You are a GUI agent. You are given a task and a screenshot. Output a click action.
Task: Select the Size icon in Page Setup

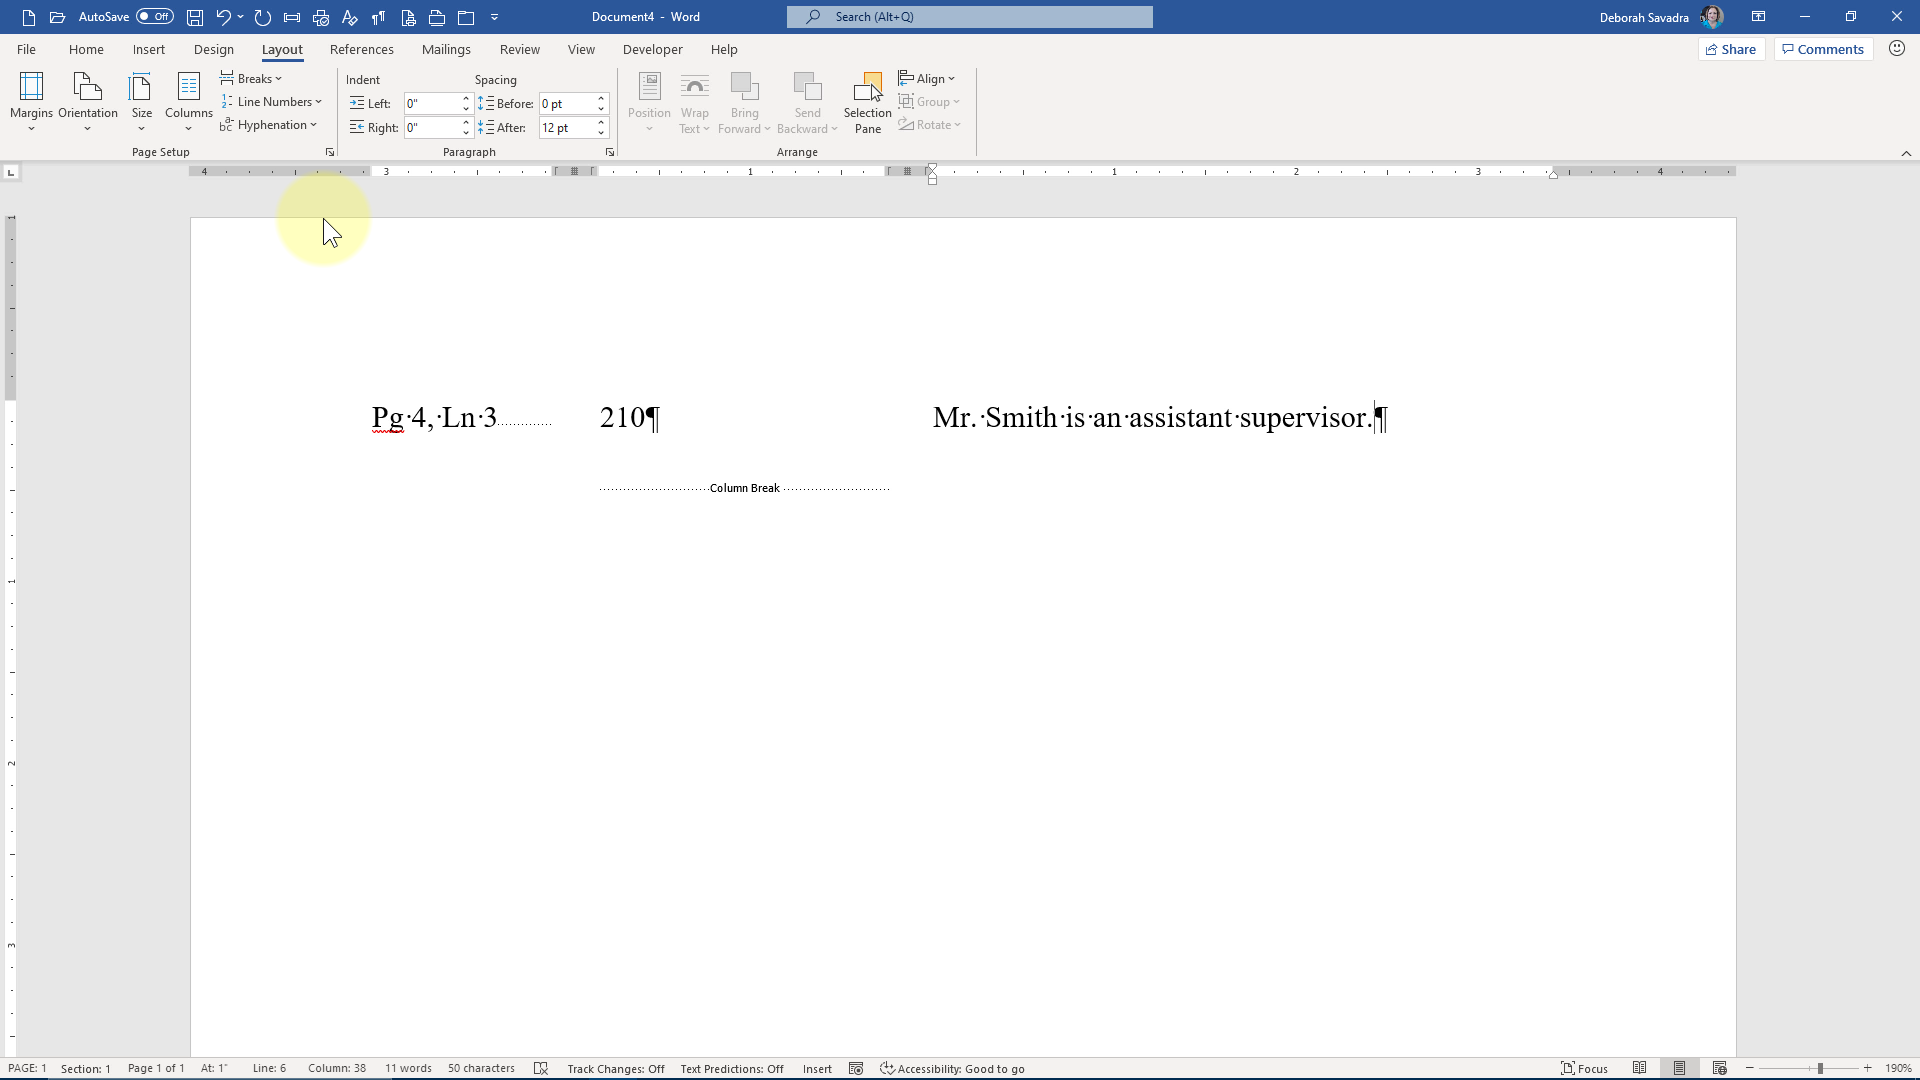pyautogui.click(x=141, y=100)
